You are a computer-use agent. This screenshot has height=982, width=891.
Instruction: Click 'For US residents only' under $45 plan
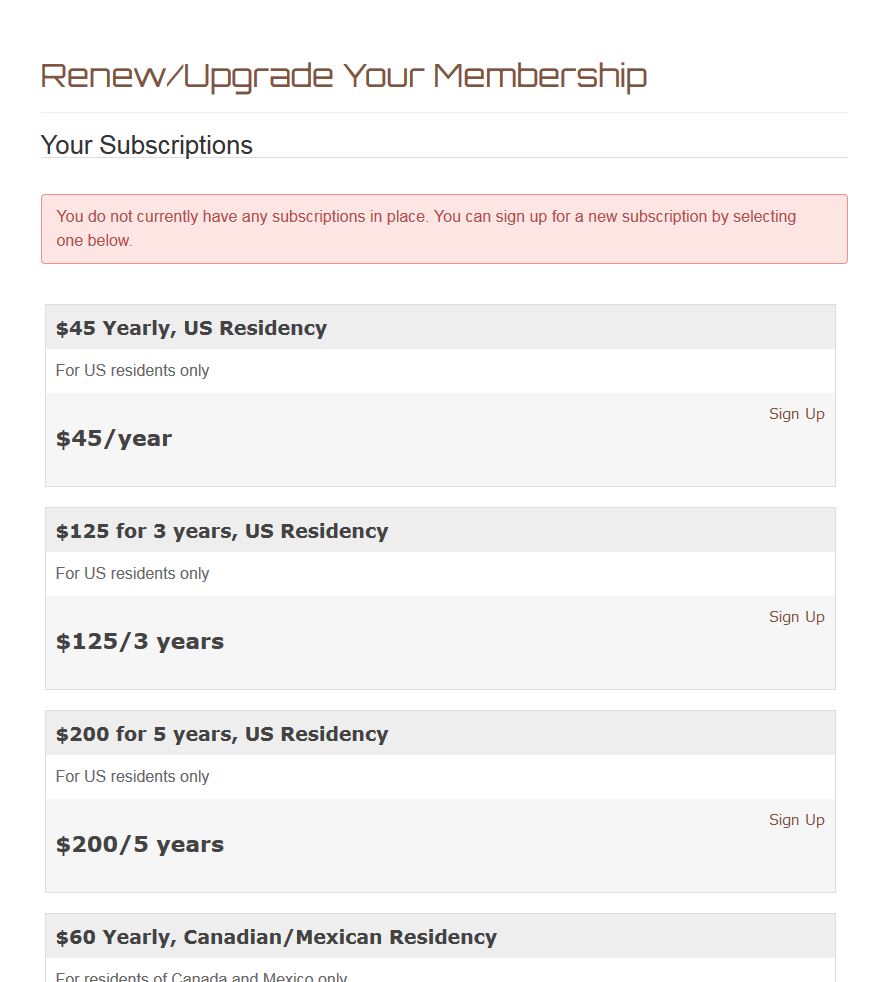coord(132,371)
